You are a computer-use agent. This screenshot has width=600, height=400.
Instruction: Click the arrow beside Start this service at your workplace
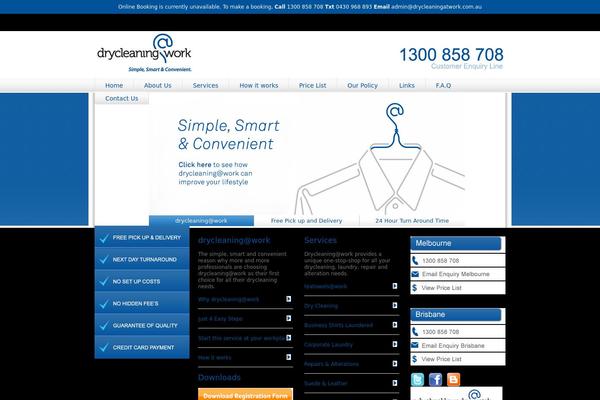point(289,338)
